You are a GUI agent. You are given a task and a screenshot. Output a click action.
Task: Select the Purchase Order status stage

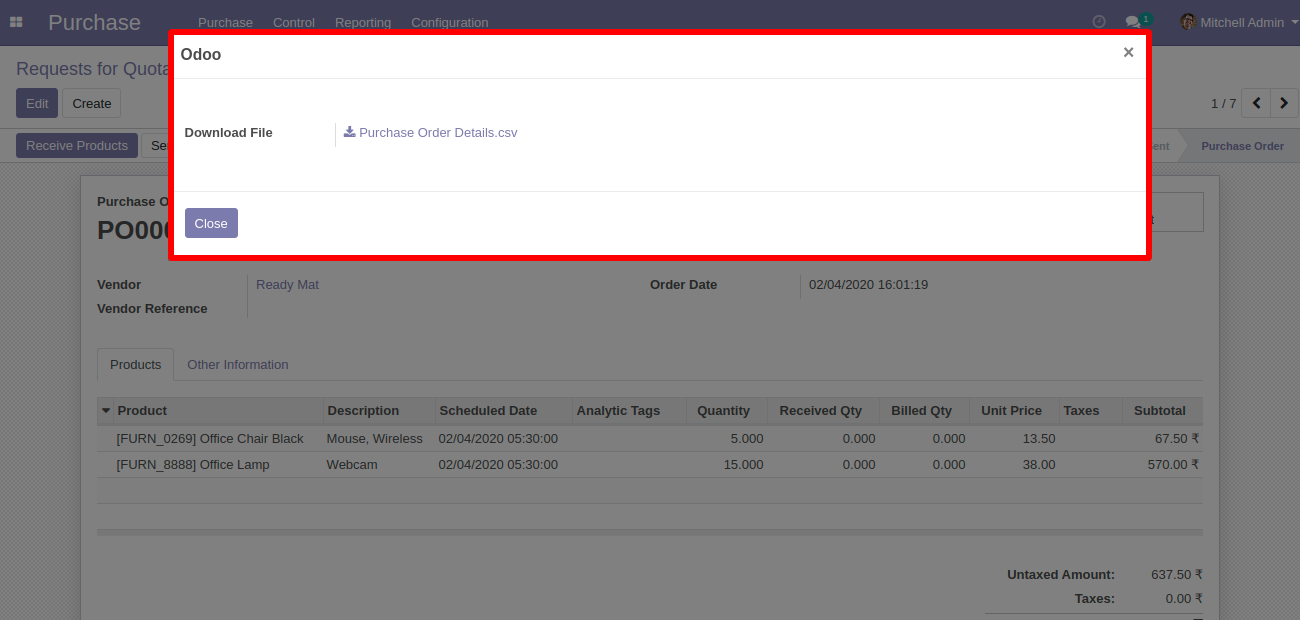pyautogui.click(x=1242, y=146)
